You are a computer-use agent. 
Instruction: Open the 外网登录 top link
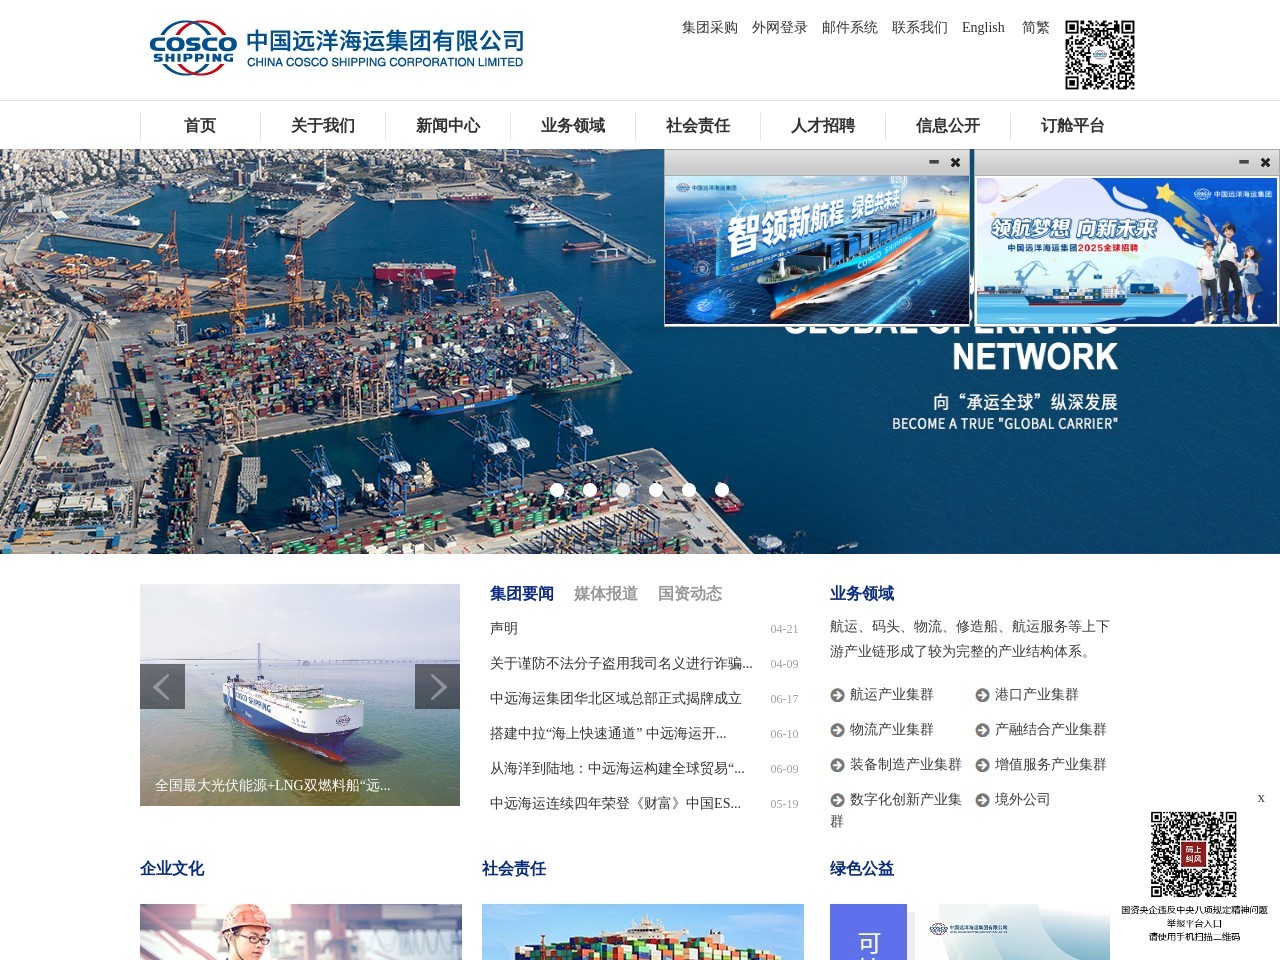(x=780, y=28)
